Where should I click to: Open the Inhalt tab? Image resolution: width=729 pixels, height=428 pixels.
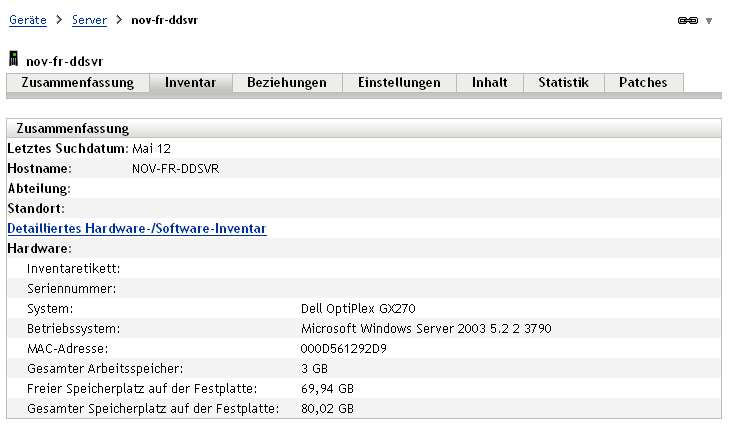(x=490, y=83)
